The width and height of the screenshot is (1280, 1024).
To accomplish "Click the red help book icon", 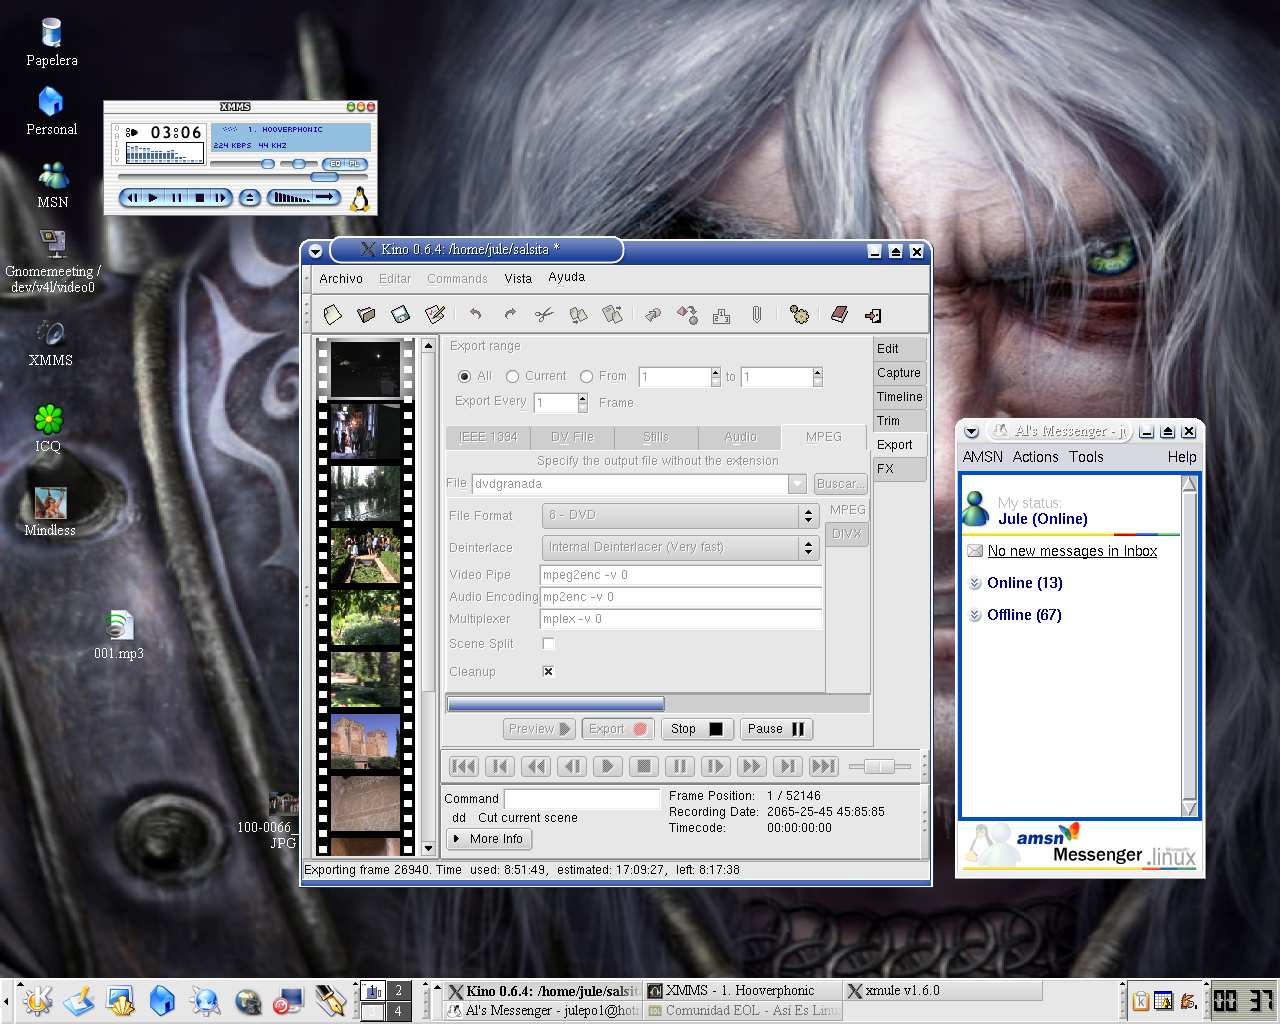I will click(839, 315).
